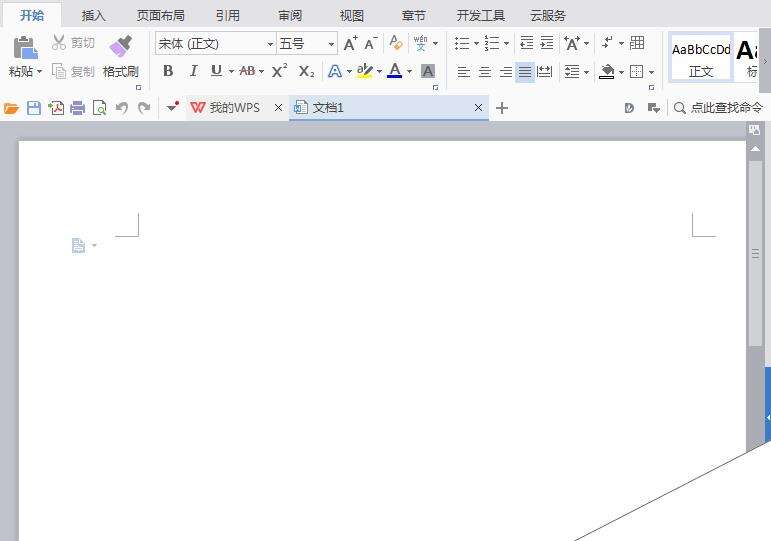Expand the Paste (粘贴) dropdown arrow
The width and height of the screenshot is (771, 541).
click(39, 72)
